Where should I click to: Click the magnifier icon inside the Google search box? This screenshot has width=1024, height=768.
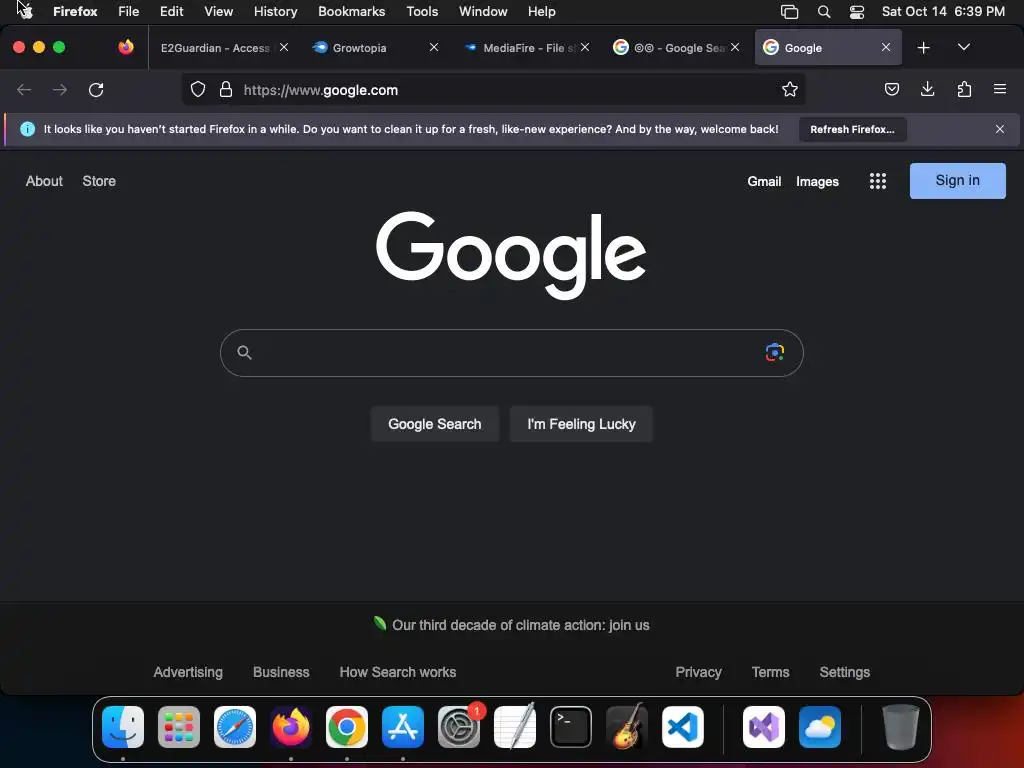pos(244,353)
